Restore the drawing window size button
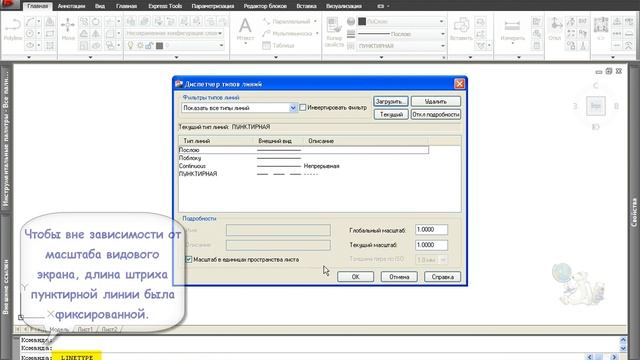Image resolution: width=640 pixels, height=360 pixels. (x=609, y=71)
